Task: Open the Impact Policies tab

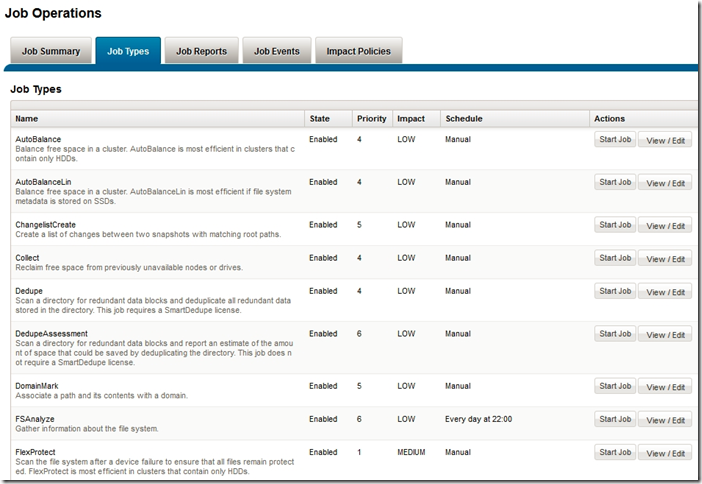Action: point(359,51)
